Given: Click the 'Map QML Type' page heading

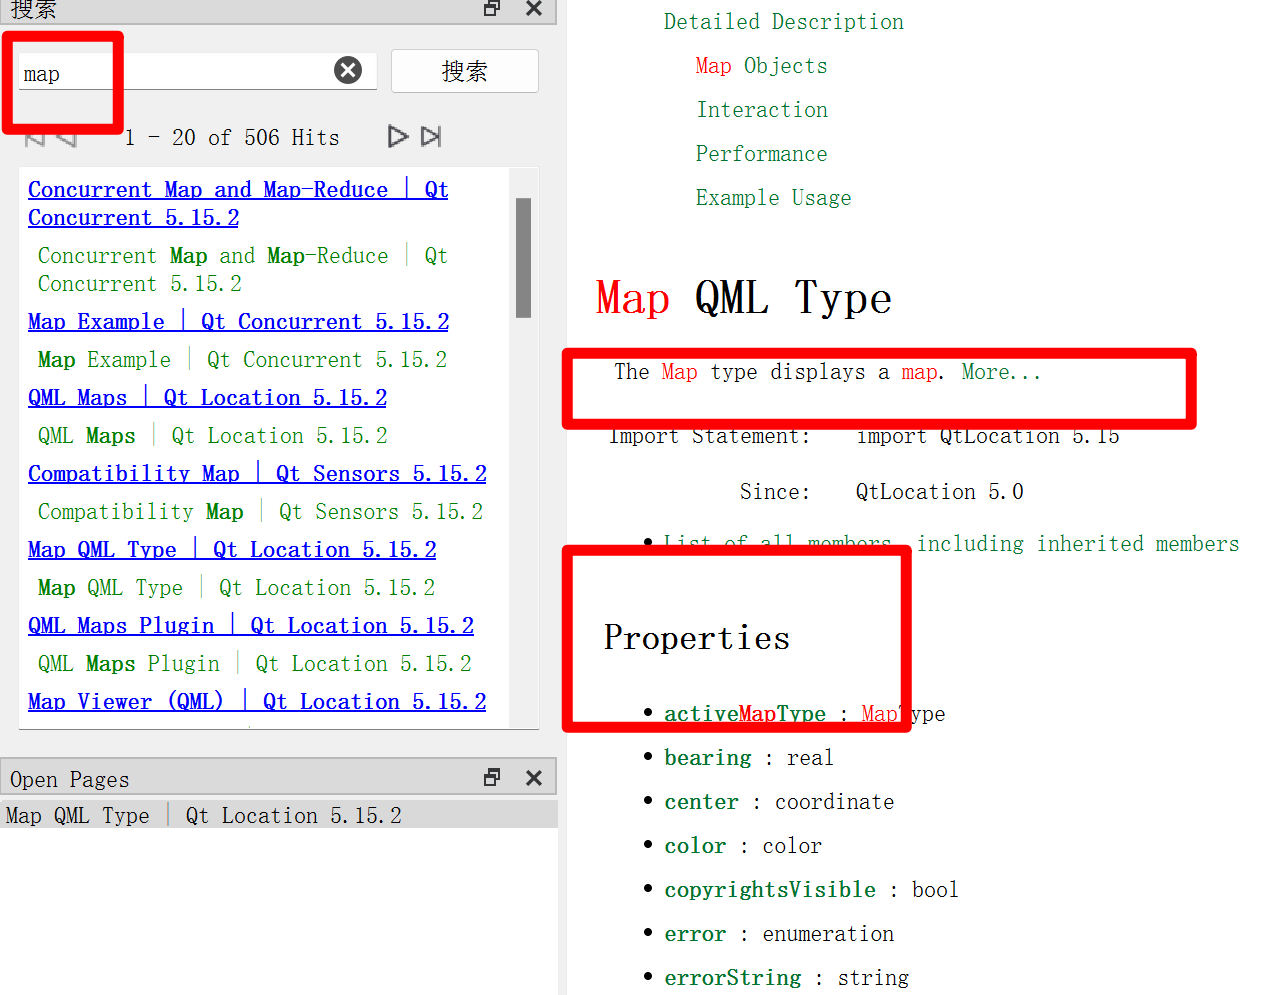Looking at the screenshot, I should (x=743, y=298).
